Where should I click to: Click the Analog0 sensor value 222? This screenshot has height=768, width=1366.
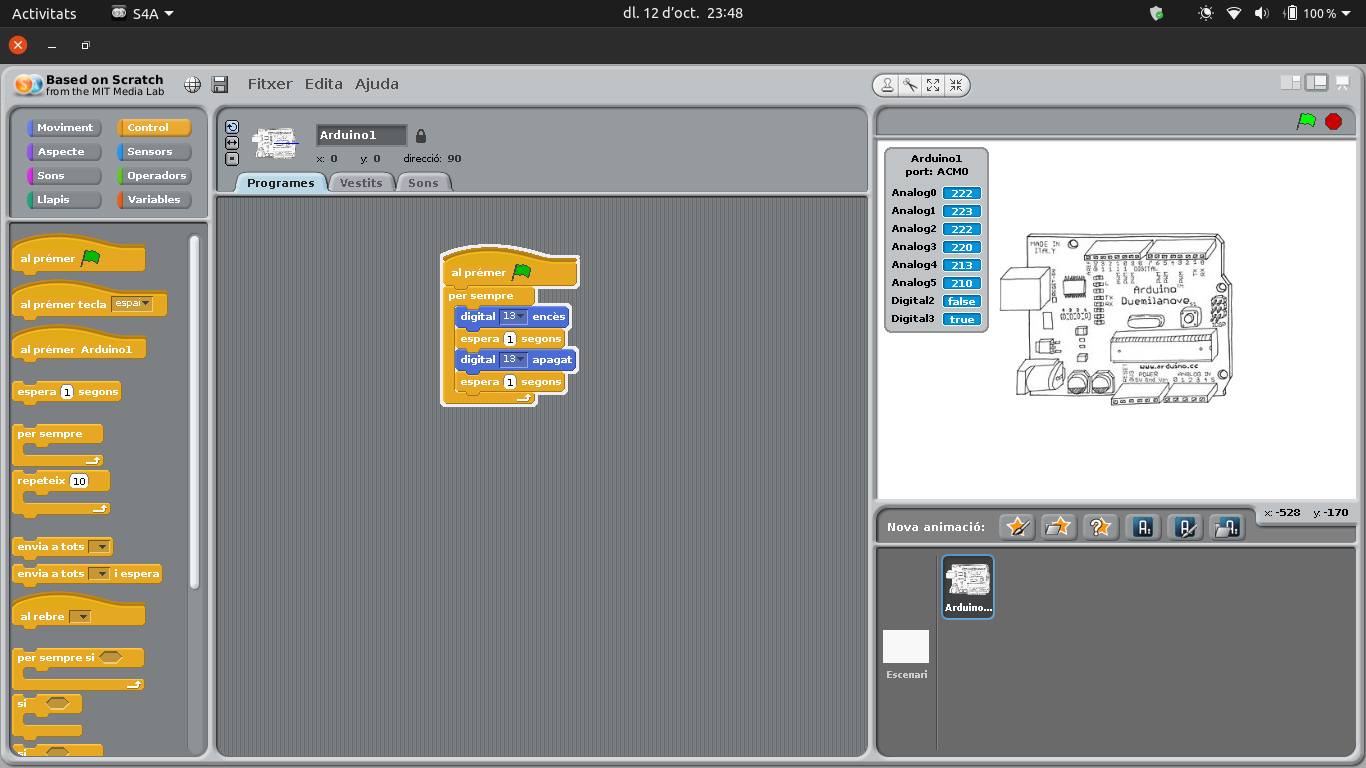pos(962,193)
